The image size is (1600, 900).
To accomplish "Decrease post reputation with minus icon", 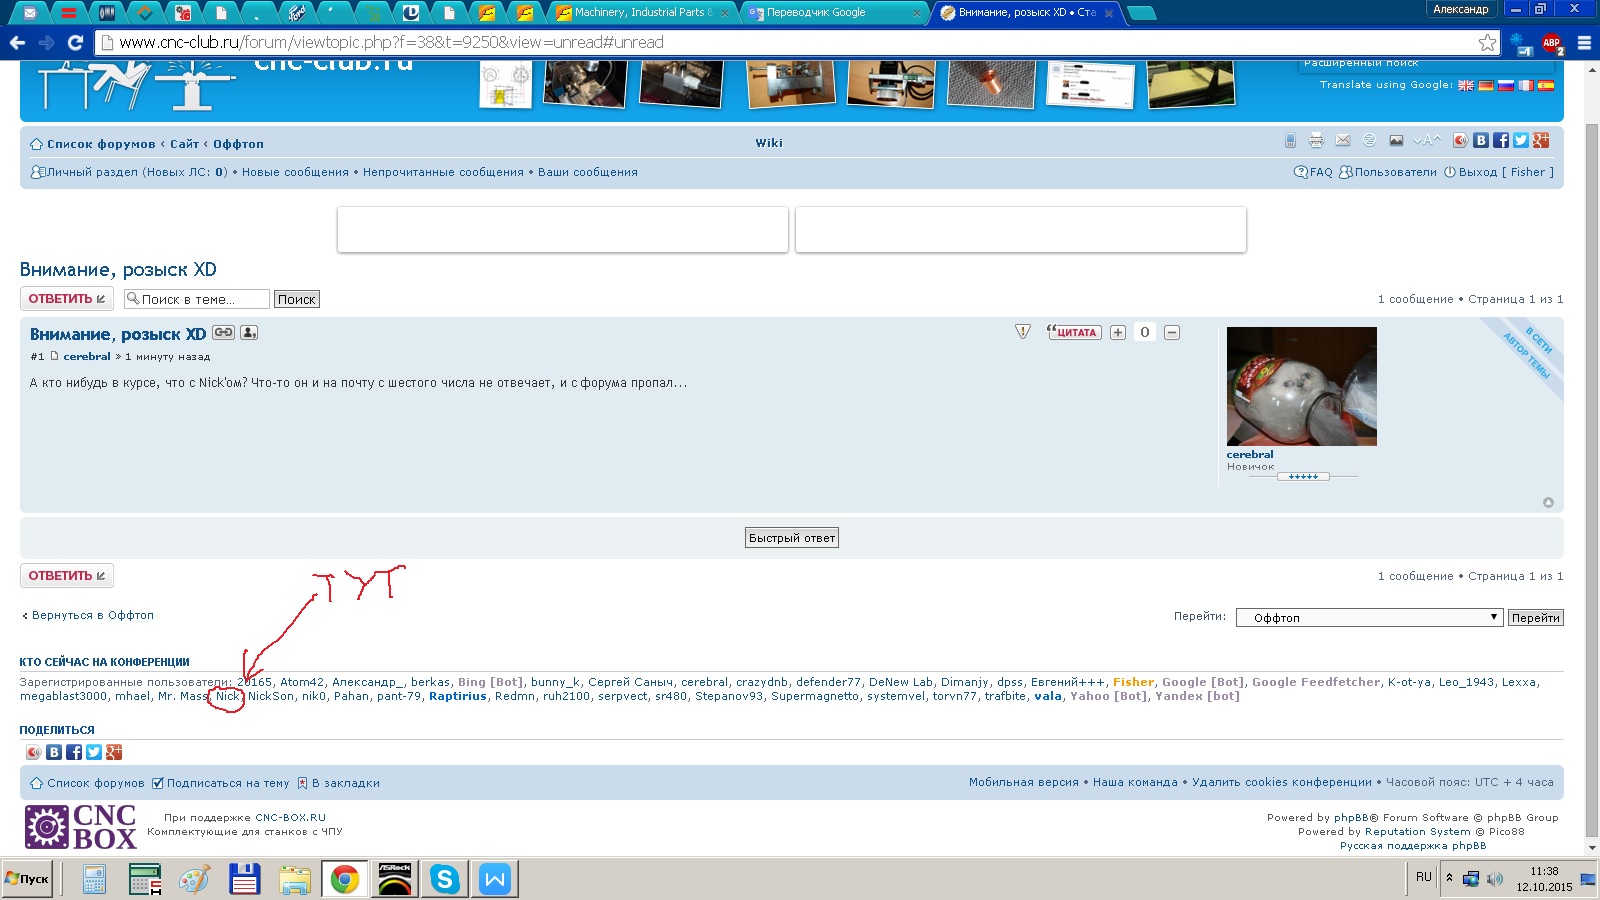I will click(x=1172, y=332).
